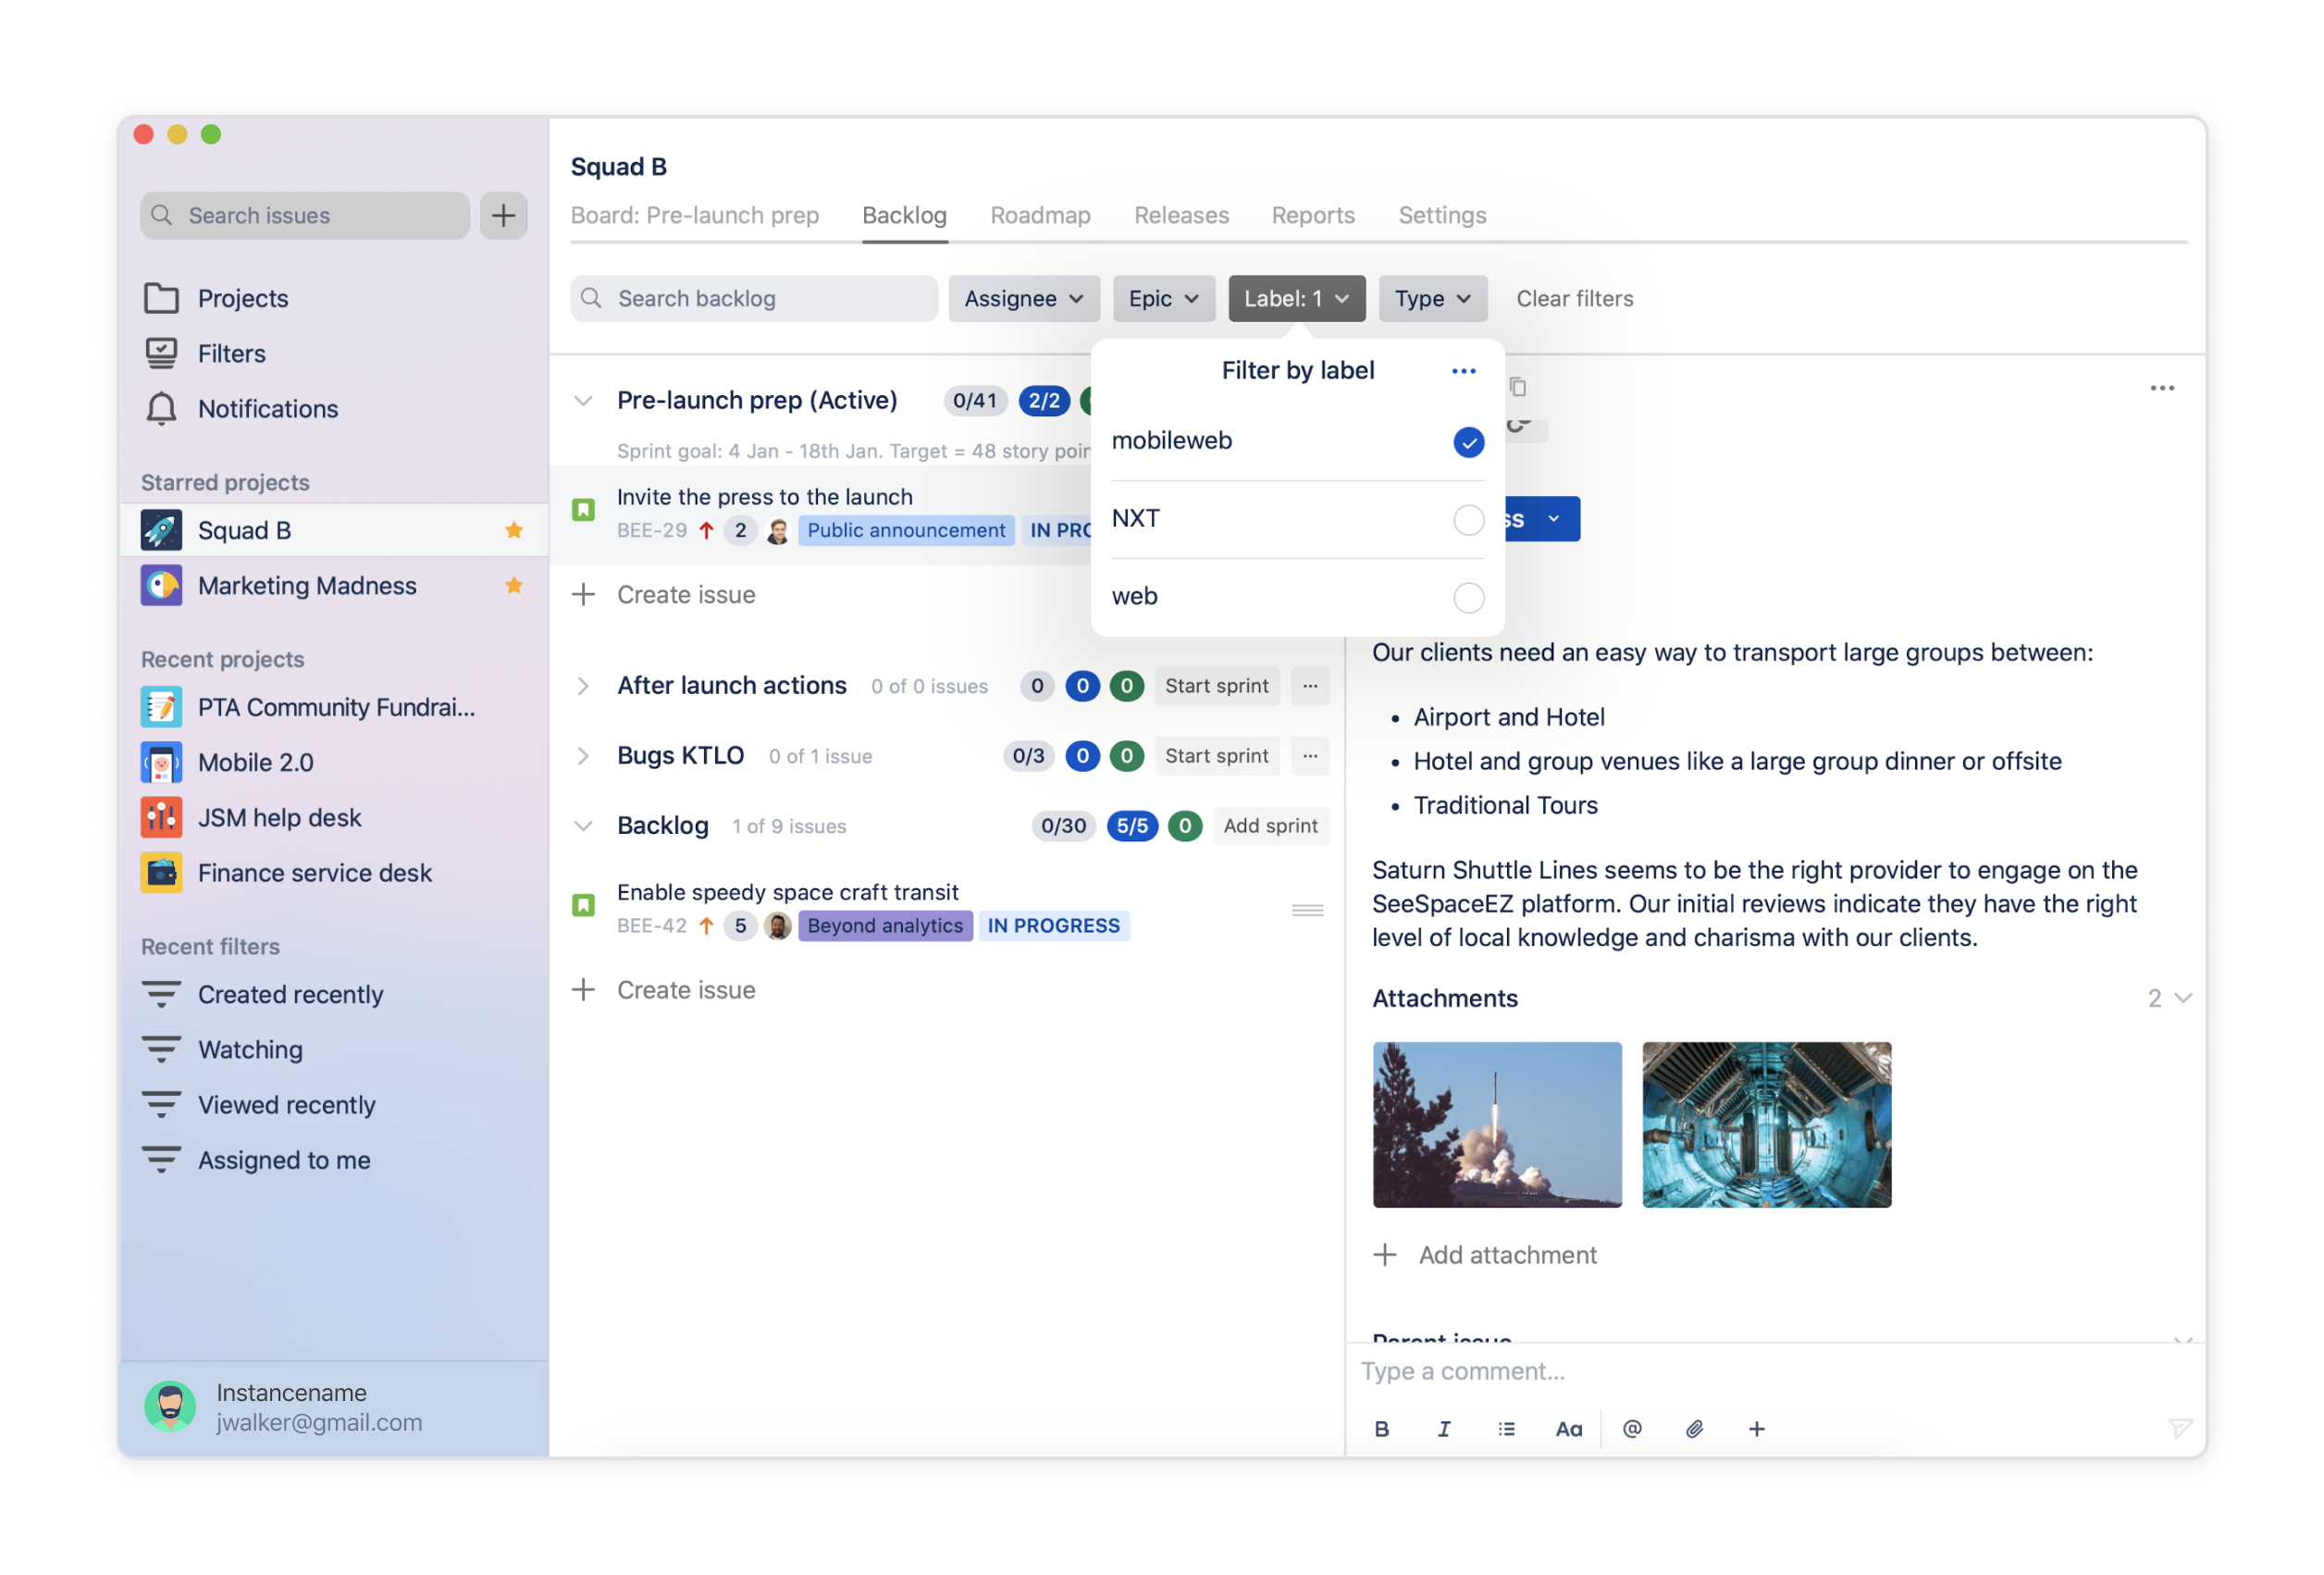This screenshot has width=2324, height=1575.
Task: Click the italic formatting icon
Action: click(x=1444, y=1429)
